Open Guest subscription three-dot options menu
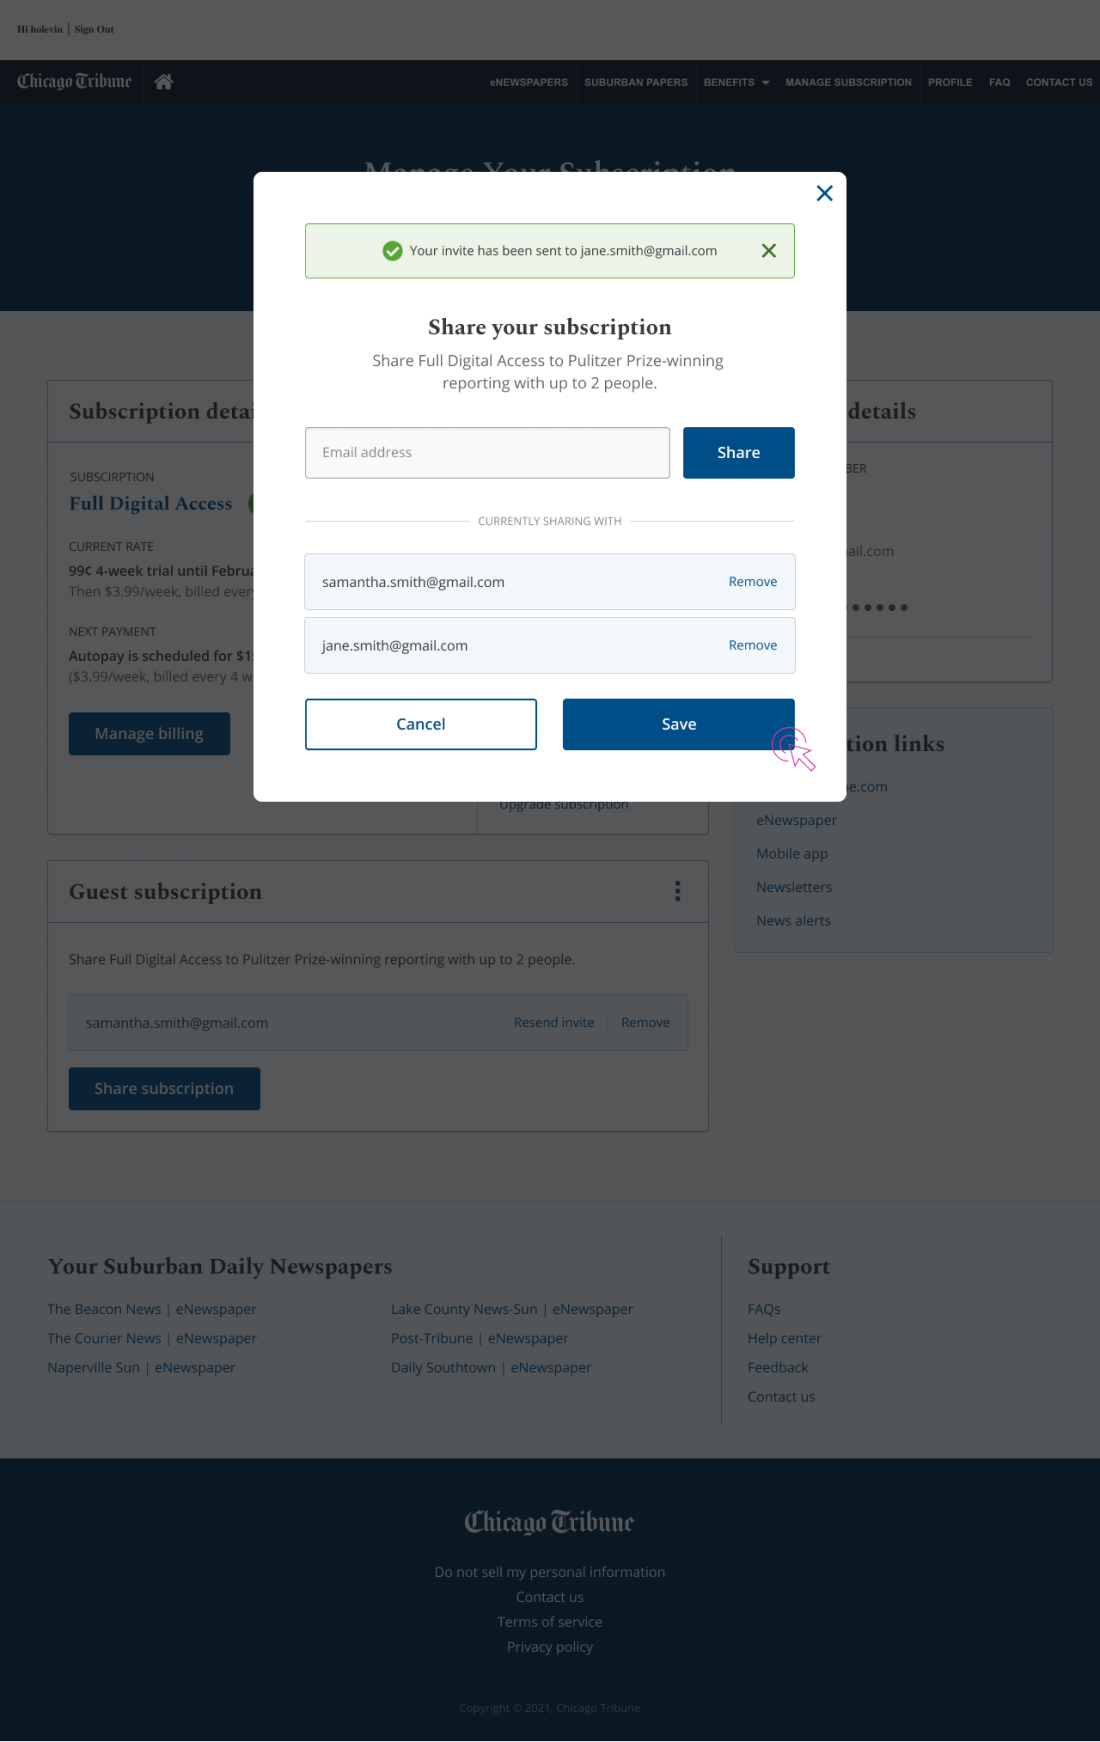Screen dimensions: 1100x1742 pyautogui.click(x=677, y=891)
